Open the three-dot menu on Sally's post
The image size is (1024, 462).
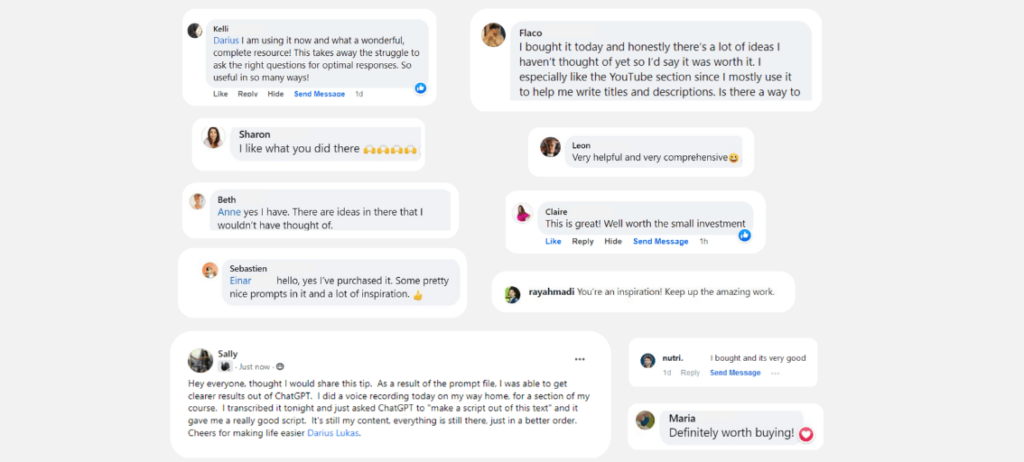[x=580, y=359]
